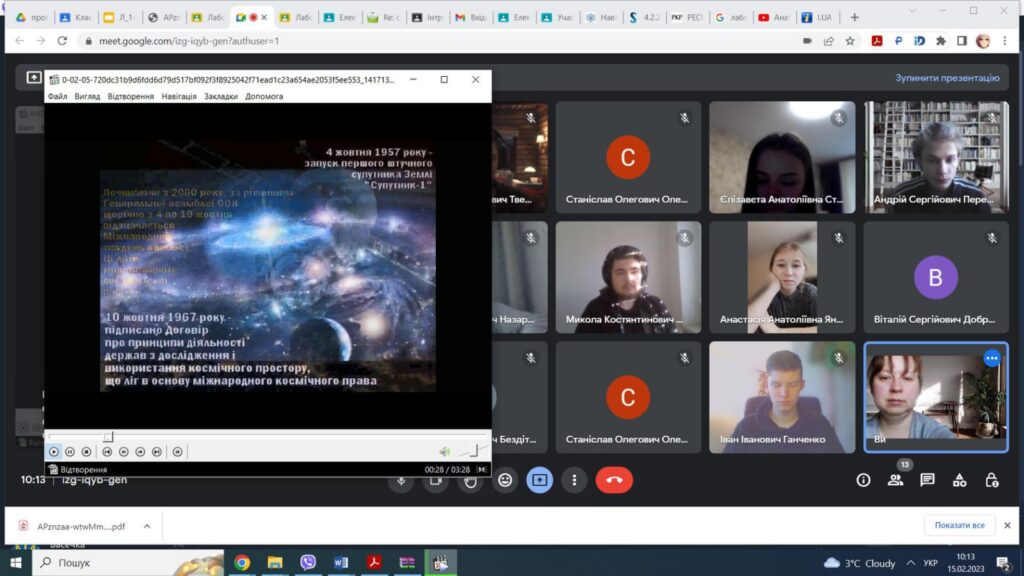This screenshot has height=576, width=1024.
Task: Open the emoji reactions button in Meet
Action: pos(505,480)
